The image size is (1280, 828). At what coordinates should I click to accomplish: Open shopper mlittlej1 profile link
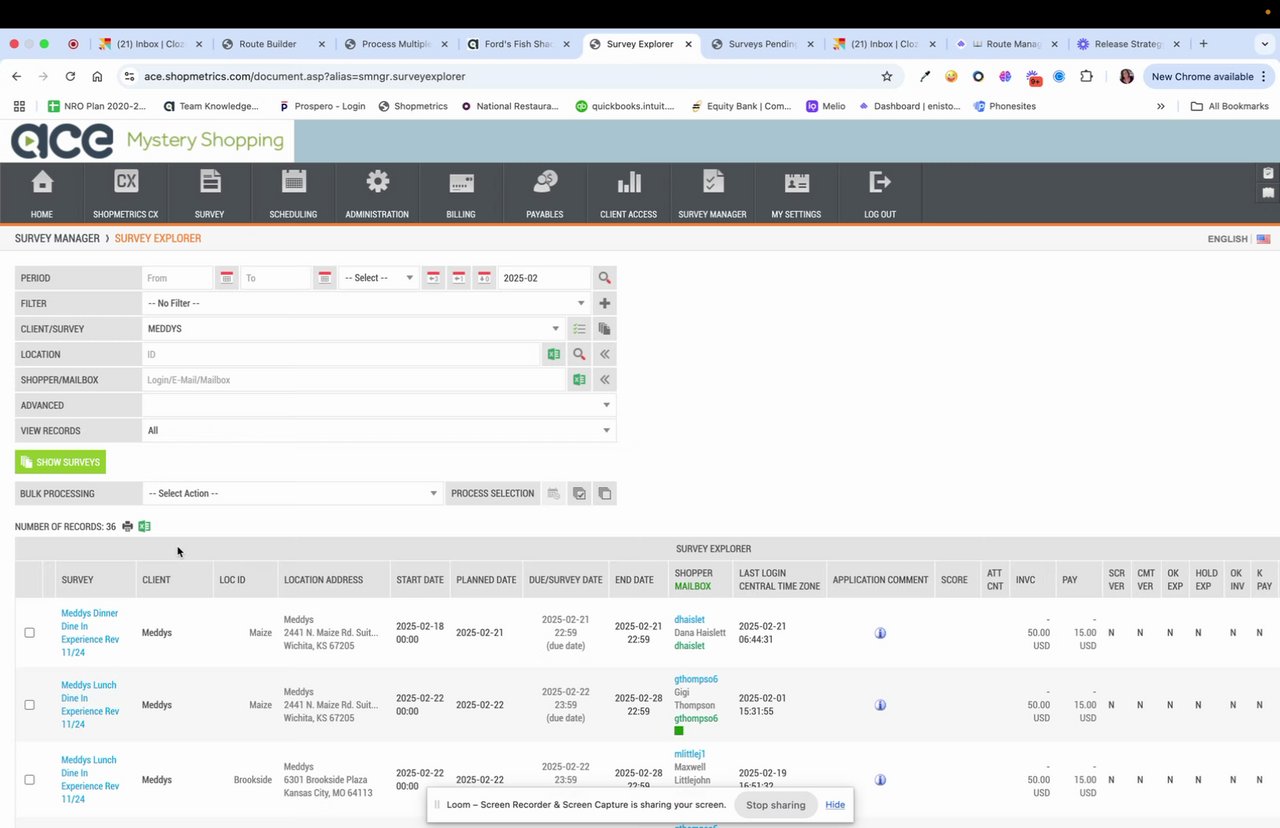(690, 754)
